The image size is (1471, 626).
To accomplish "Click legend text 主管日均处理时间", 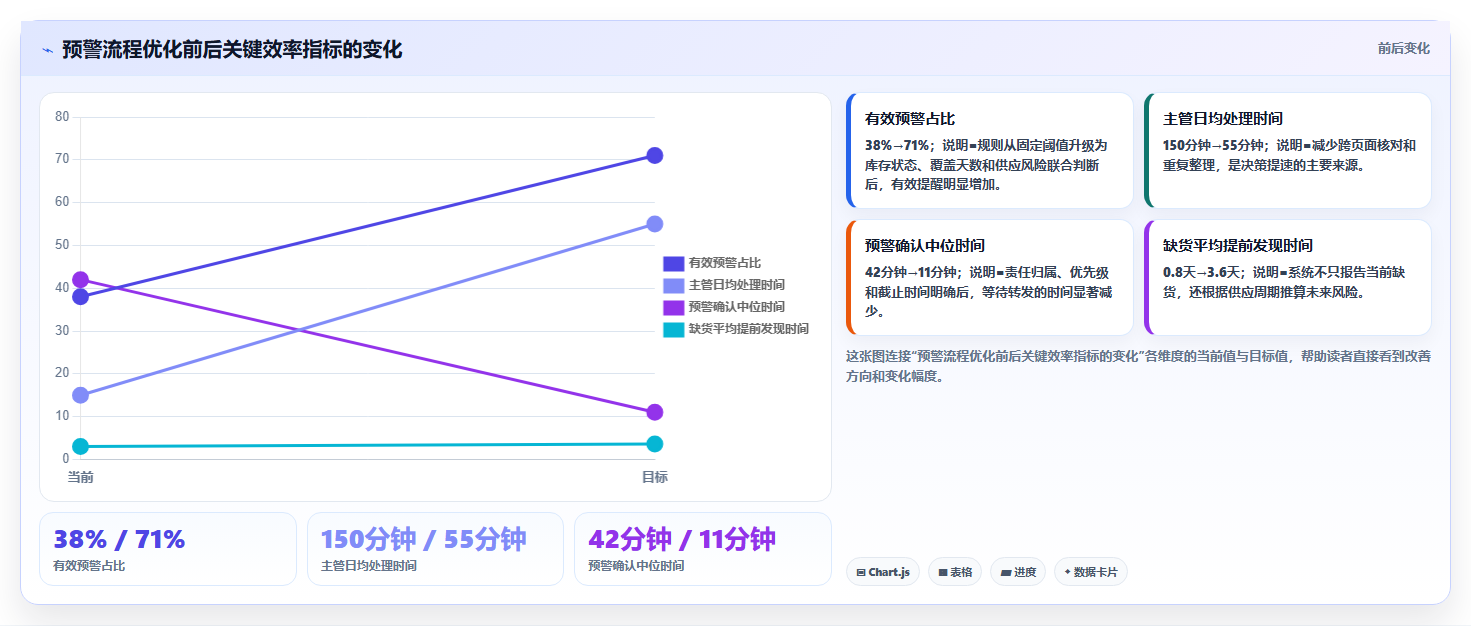I will click(737, 285).
